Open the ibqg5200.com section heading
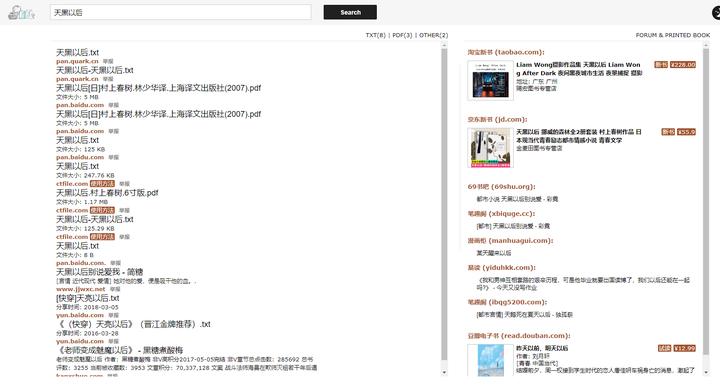This screenshot has width=720, height=388. pos(507,302)
